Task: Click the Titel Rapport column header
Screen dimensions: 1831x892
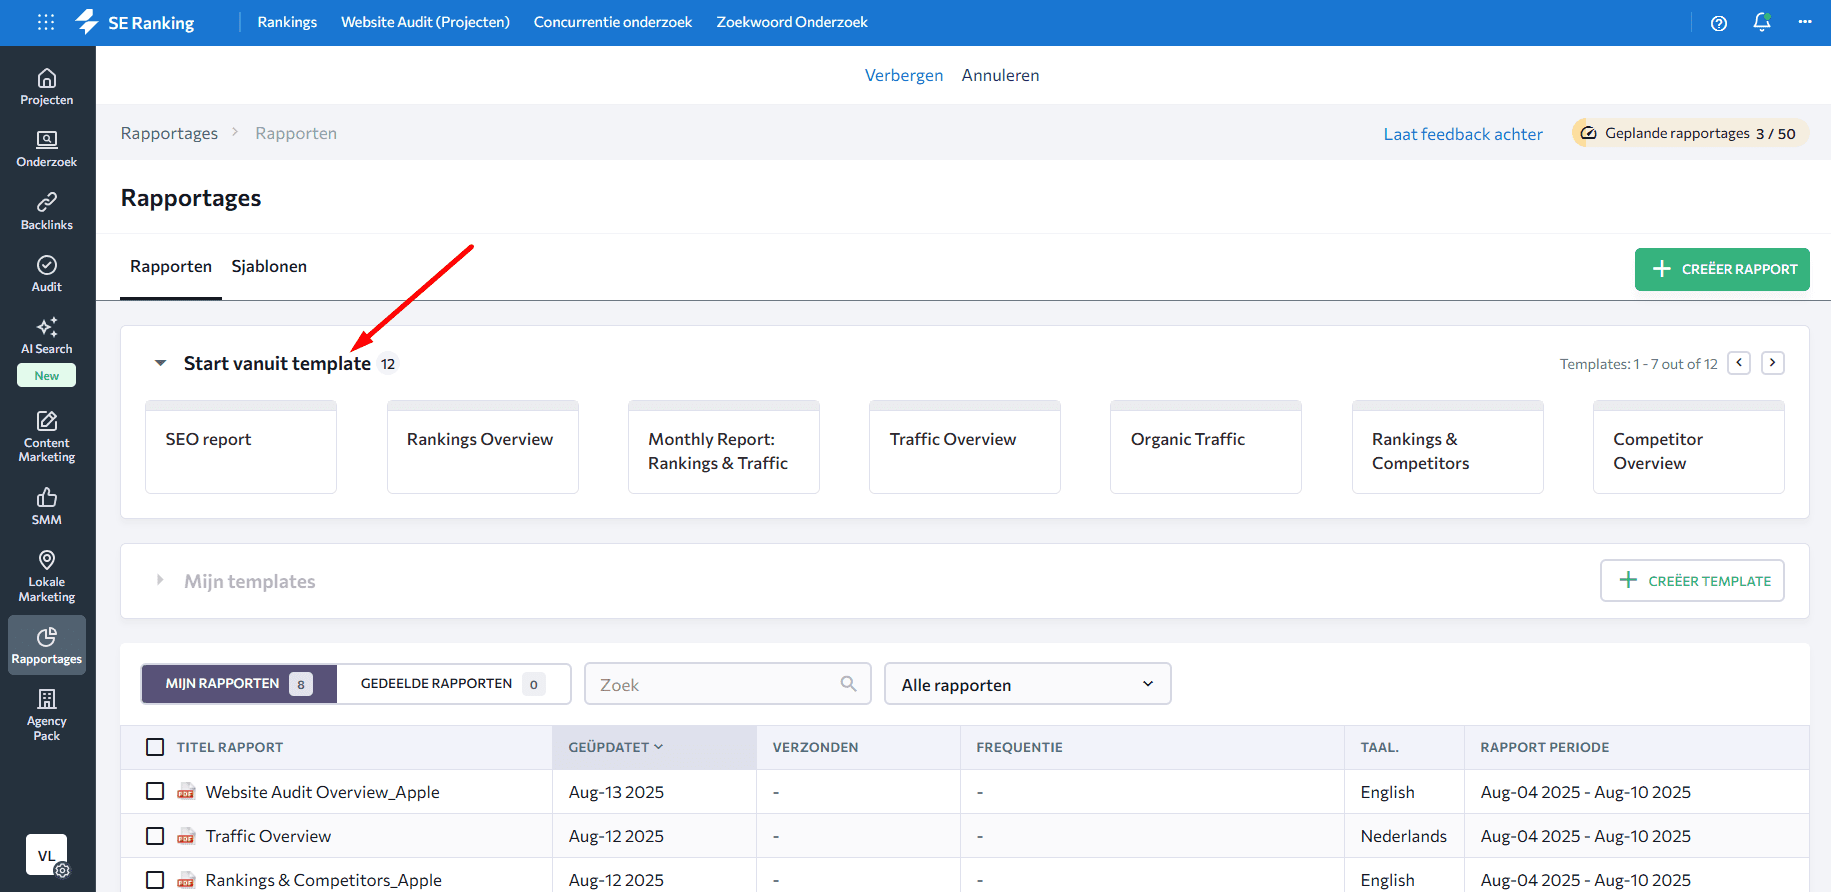Action: click(230, 747)
